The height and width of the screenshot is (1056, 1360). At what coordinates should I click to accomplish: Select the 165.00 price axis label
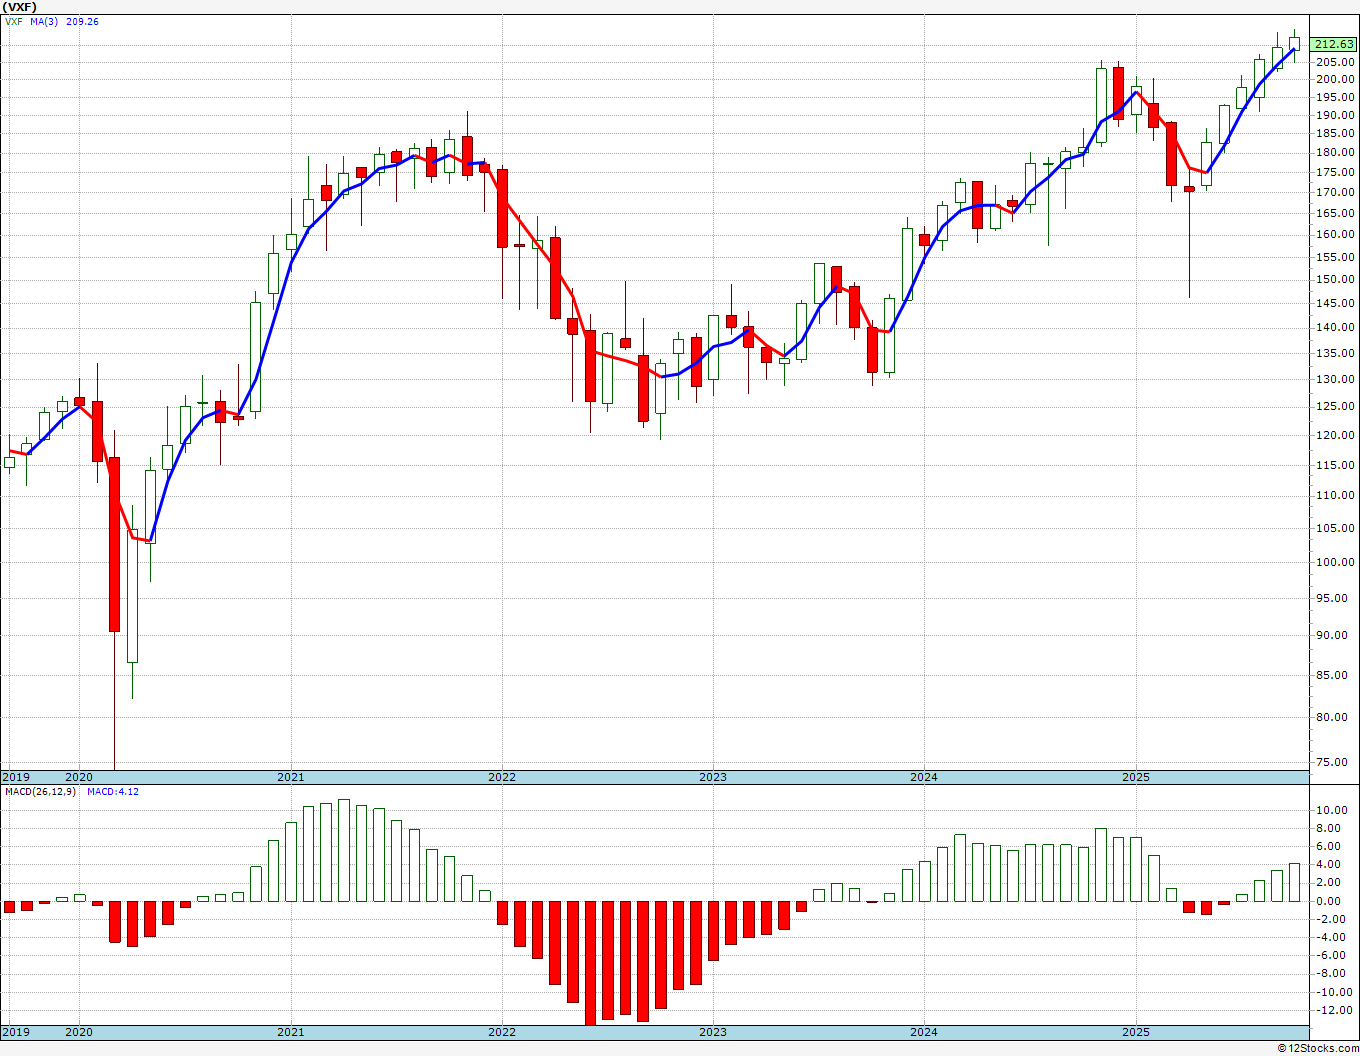1336,213
